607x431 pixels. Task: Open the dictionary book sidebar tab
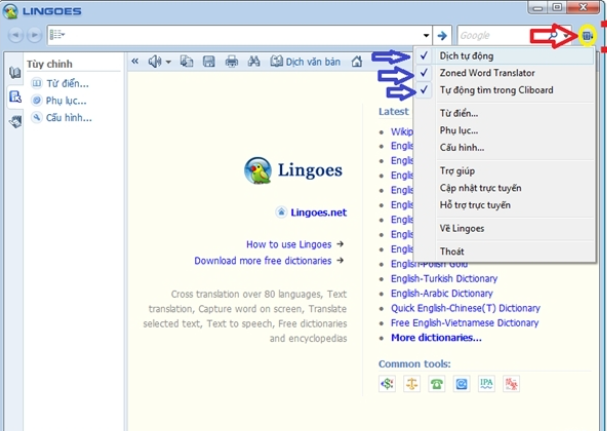(15, 72)
